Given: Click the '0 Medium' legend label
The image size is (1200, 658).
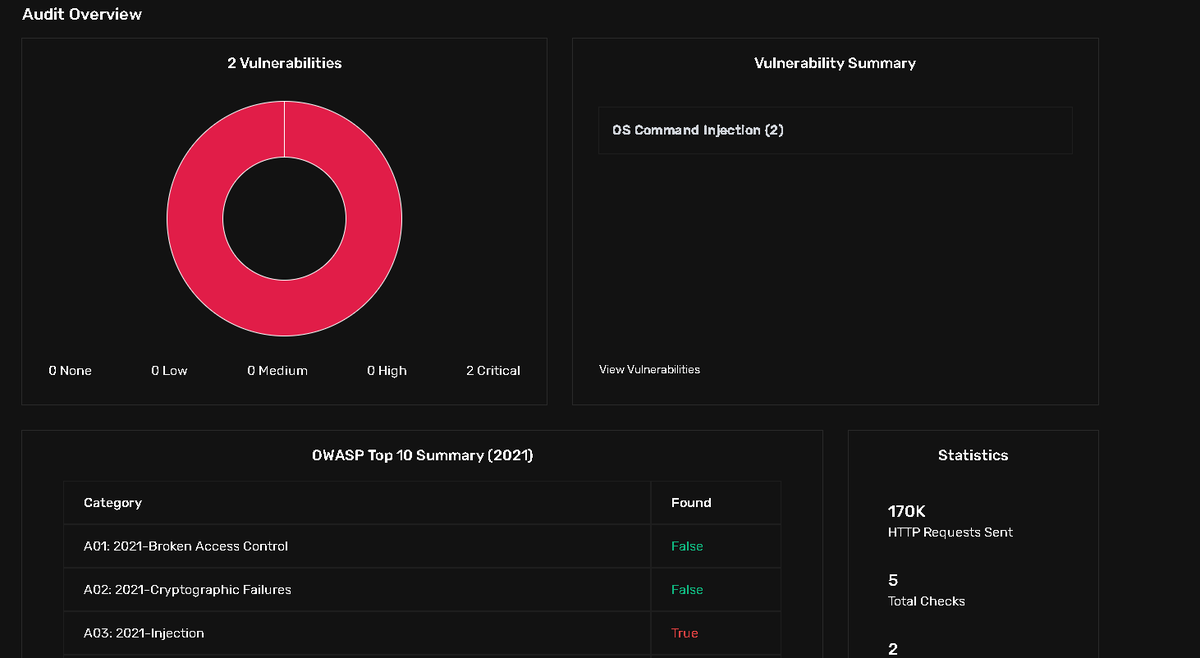Looking at the screenshot, I should [277, 371].
